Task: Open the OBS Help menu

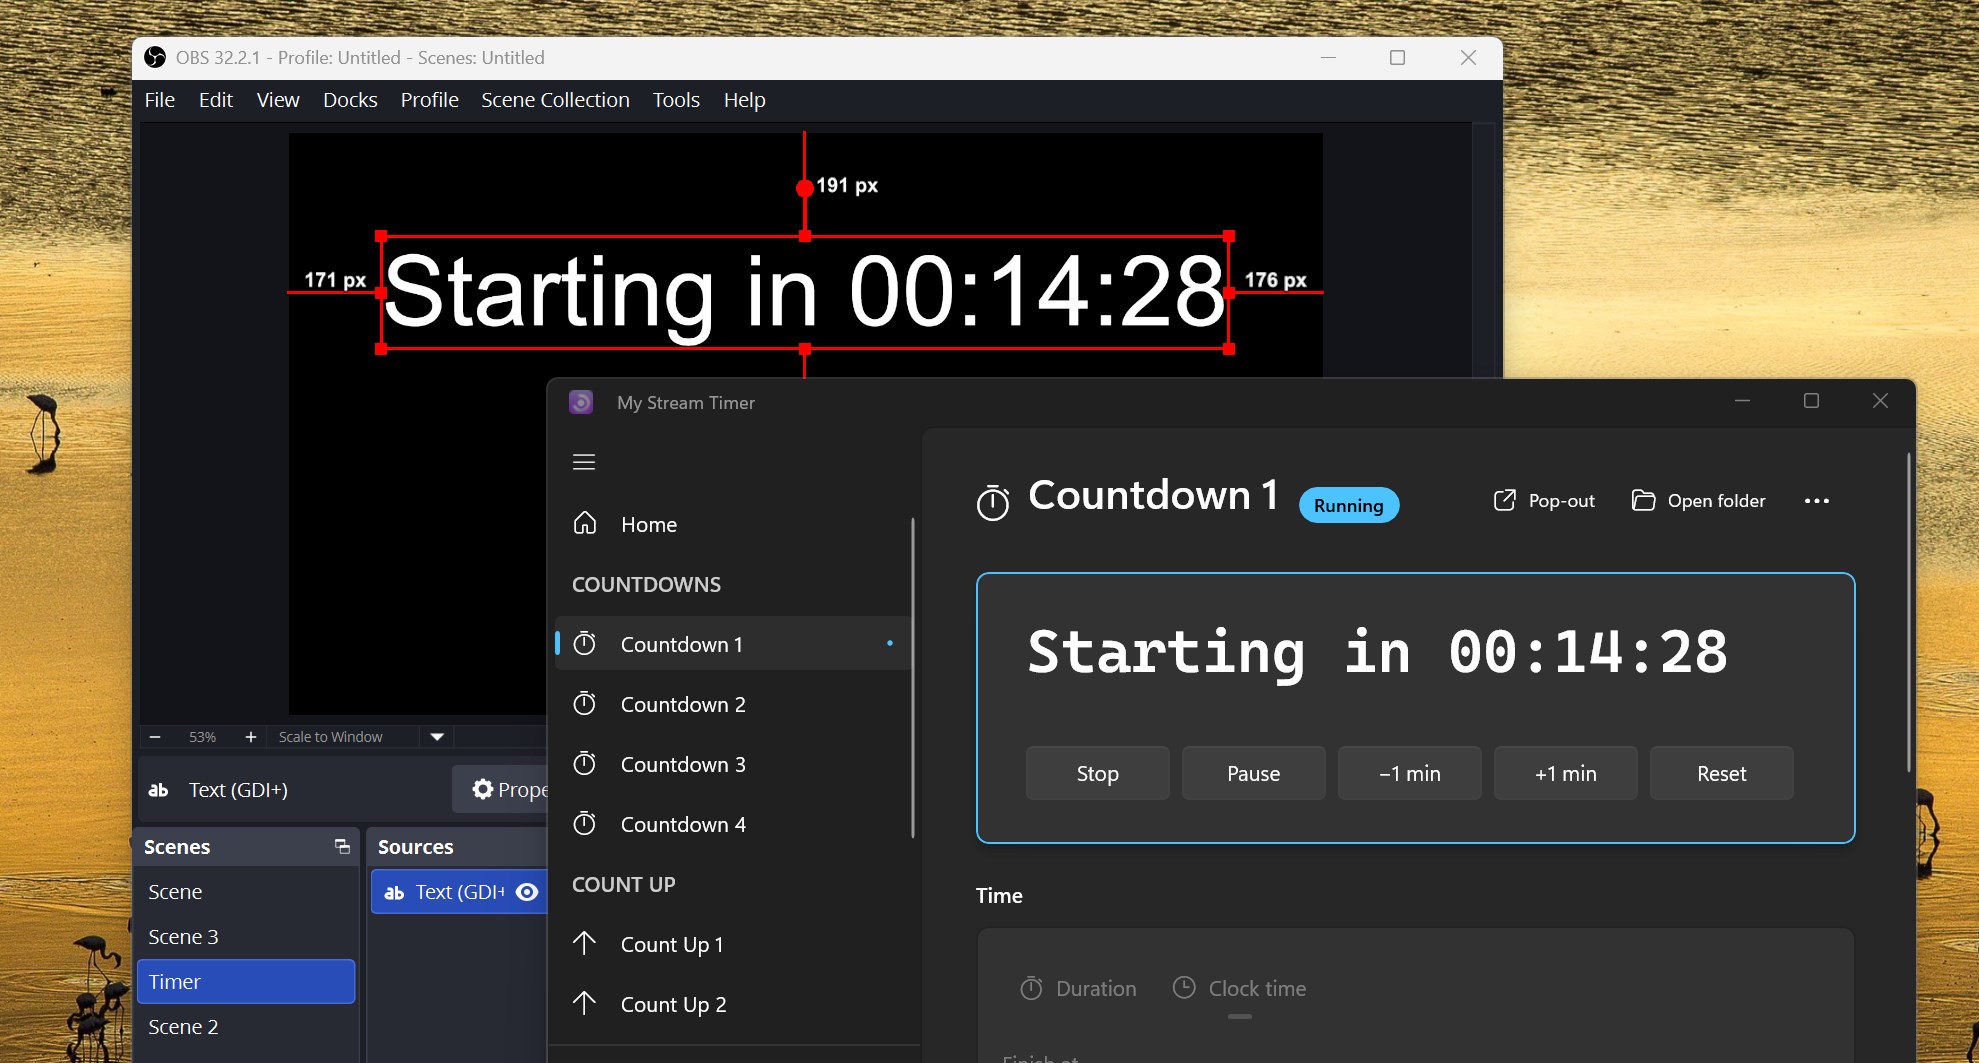Action: pyautogui.click(x=744, y=100)
